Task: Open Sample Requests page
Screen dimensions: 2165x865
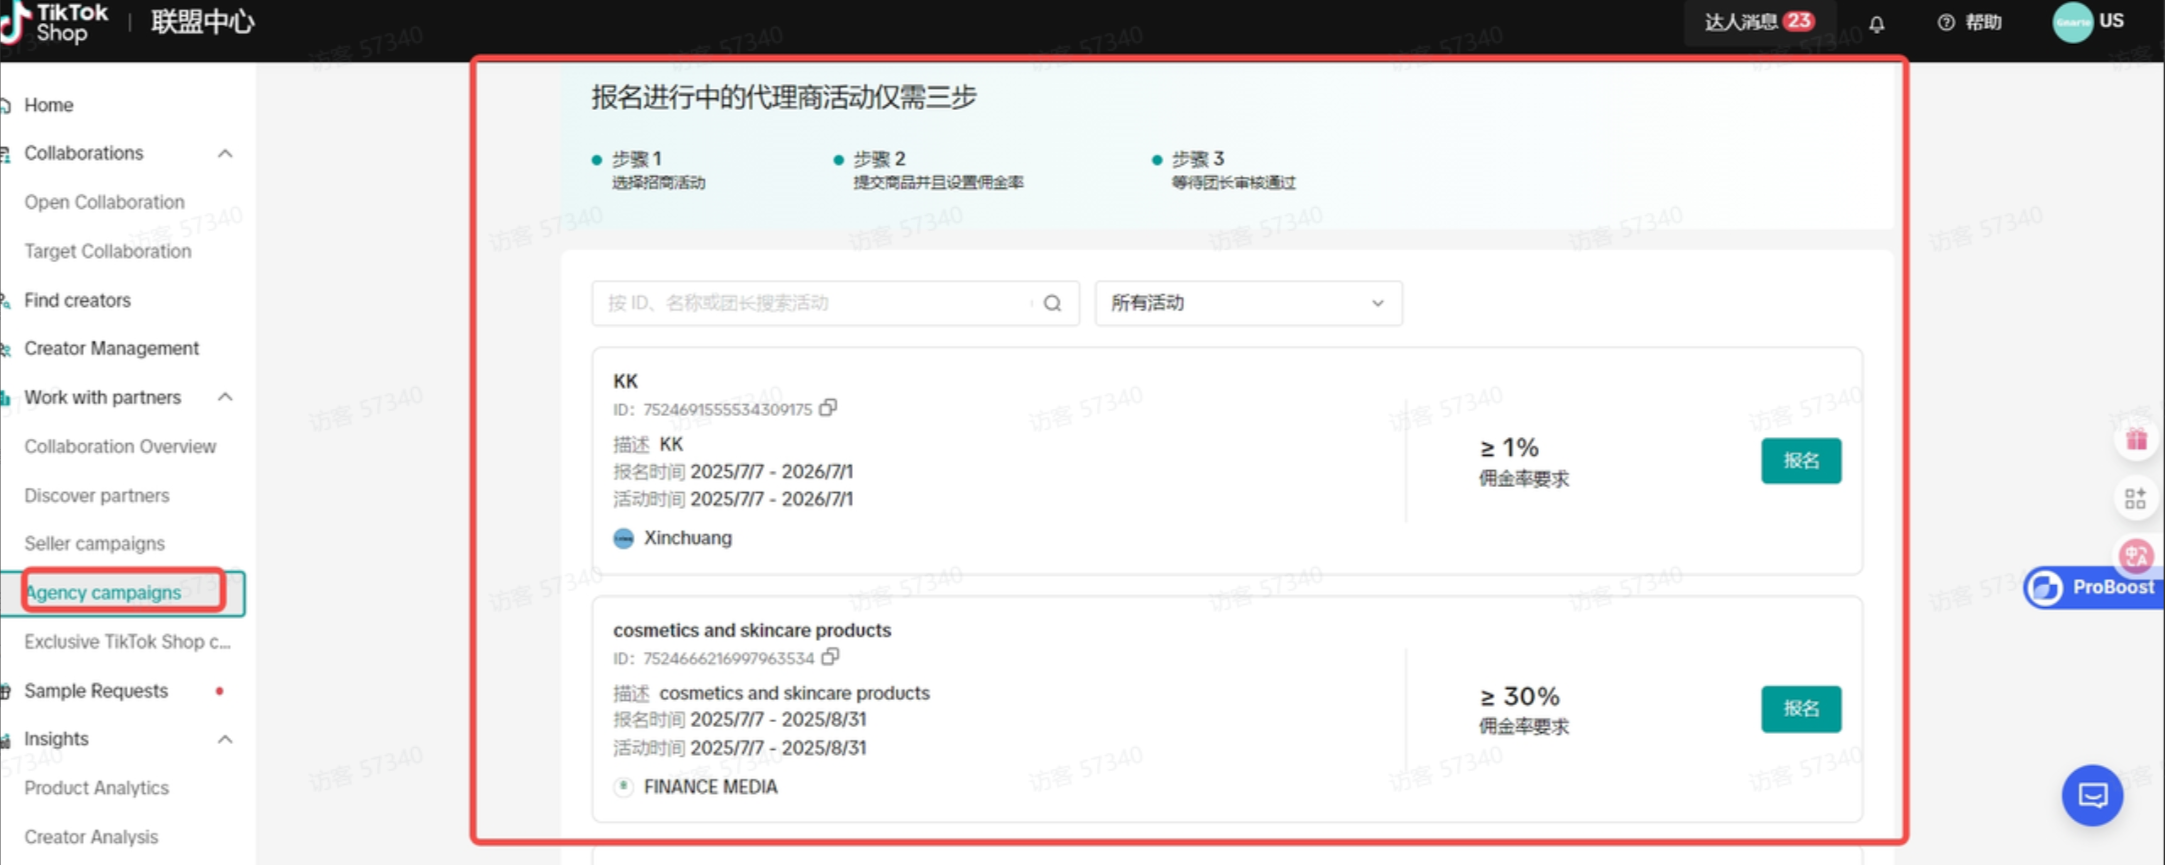Action: click(96, 690)
